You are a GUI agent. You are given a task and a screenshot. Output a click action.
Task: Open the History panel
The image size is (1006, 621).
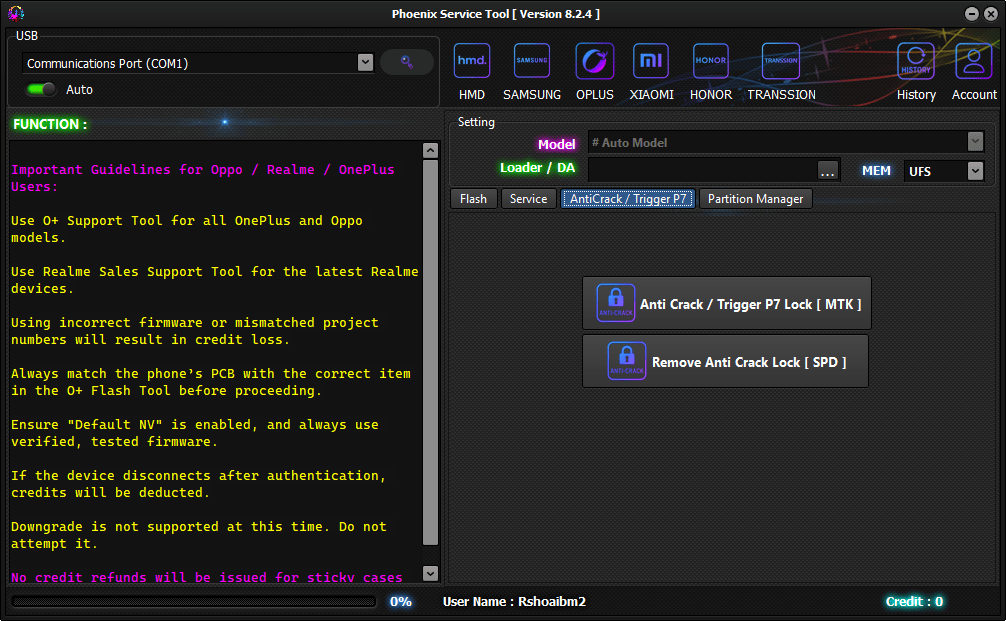coord(915,62)
